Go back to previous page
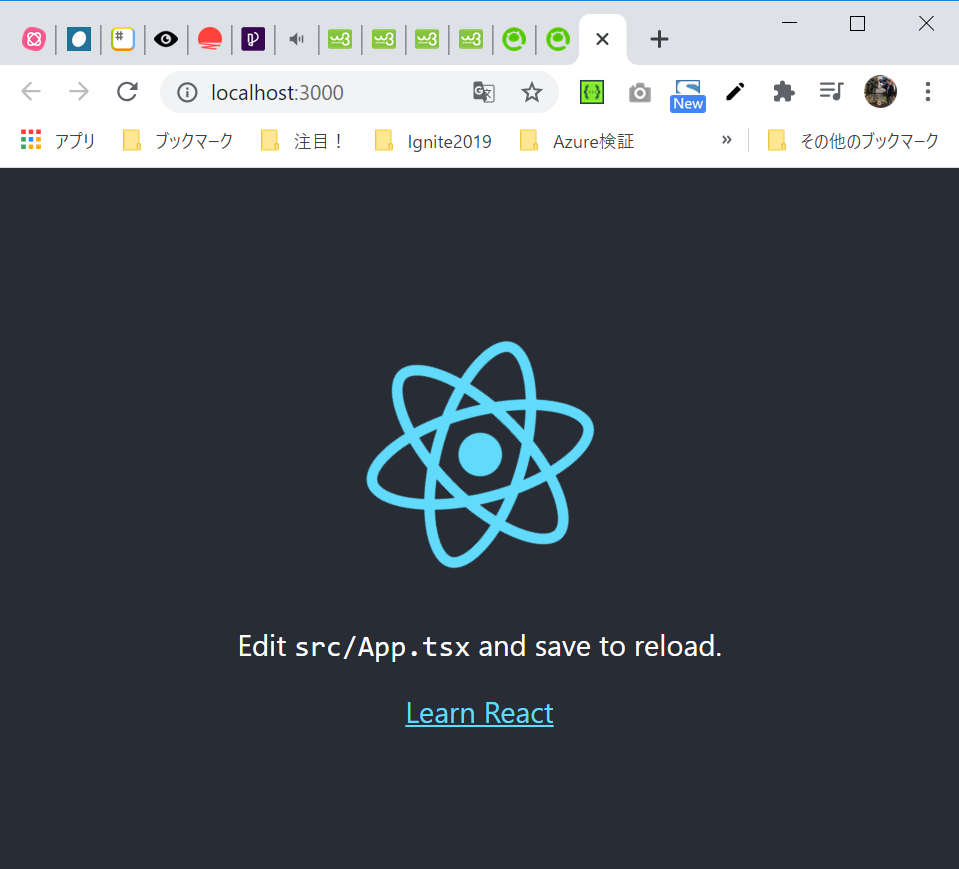Screen dimensions: 959x869 [31, 92]
